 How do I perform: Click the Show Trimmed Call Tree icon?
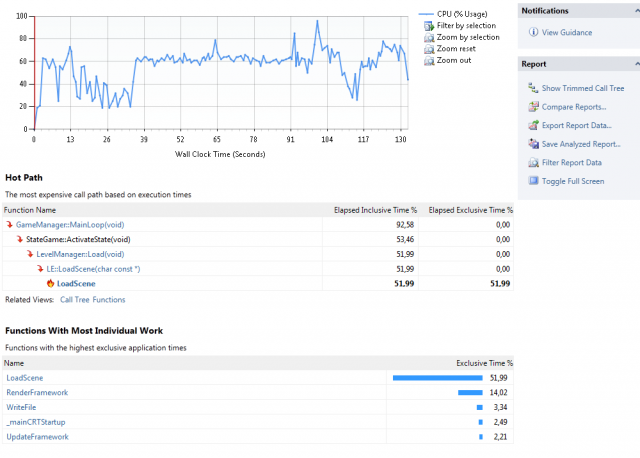click(x=532, y=88)
